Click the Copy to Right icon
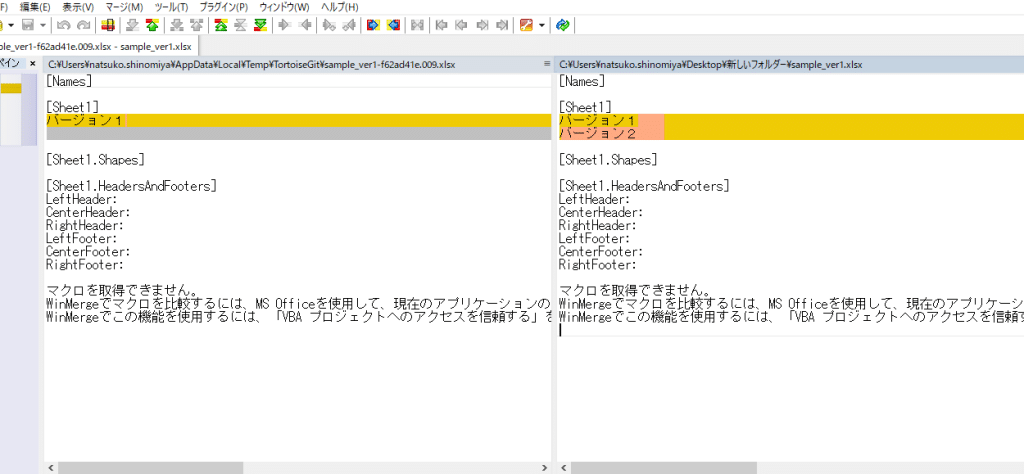The height and width of the screenshot is (474, 1024). (x=284, y=25)
